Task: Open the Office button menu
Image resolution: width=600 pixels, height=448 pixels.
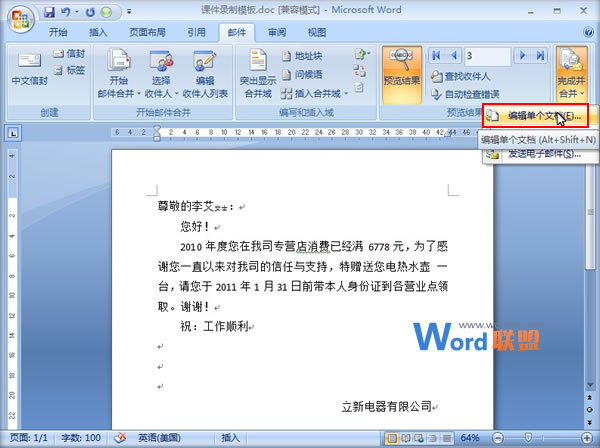Action: coord(21,19)
